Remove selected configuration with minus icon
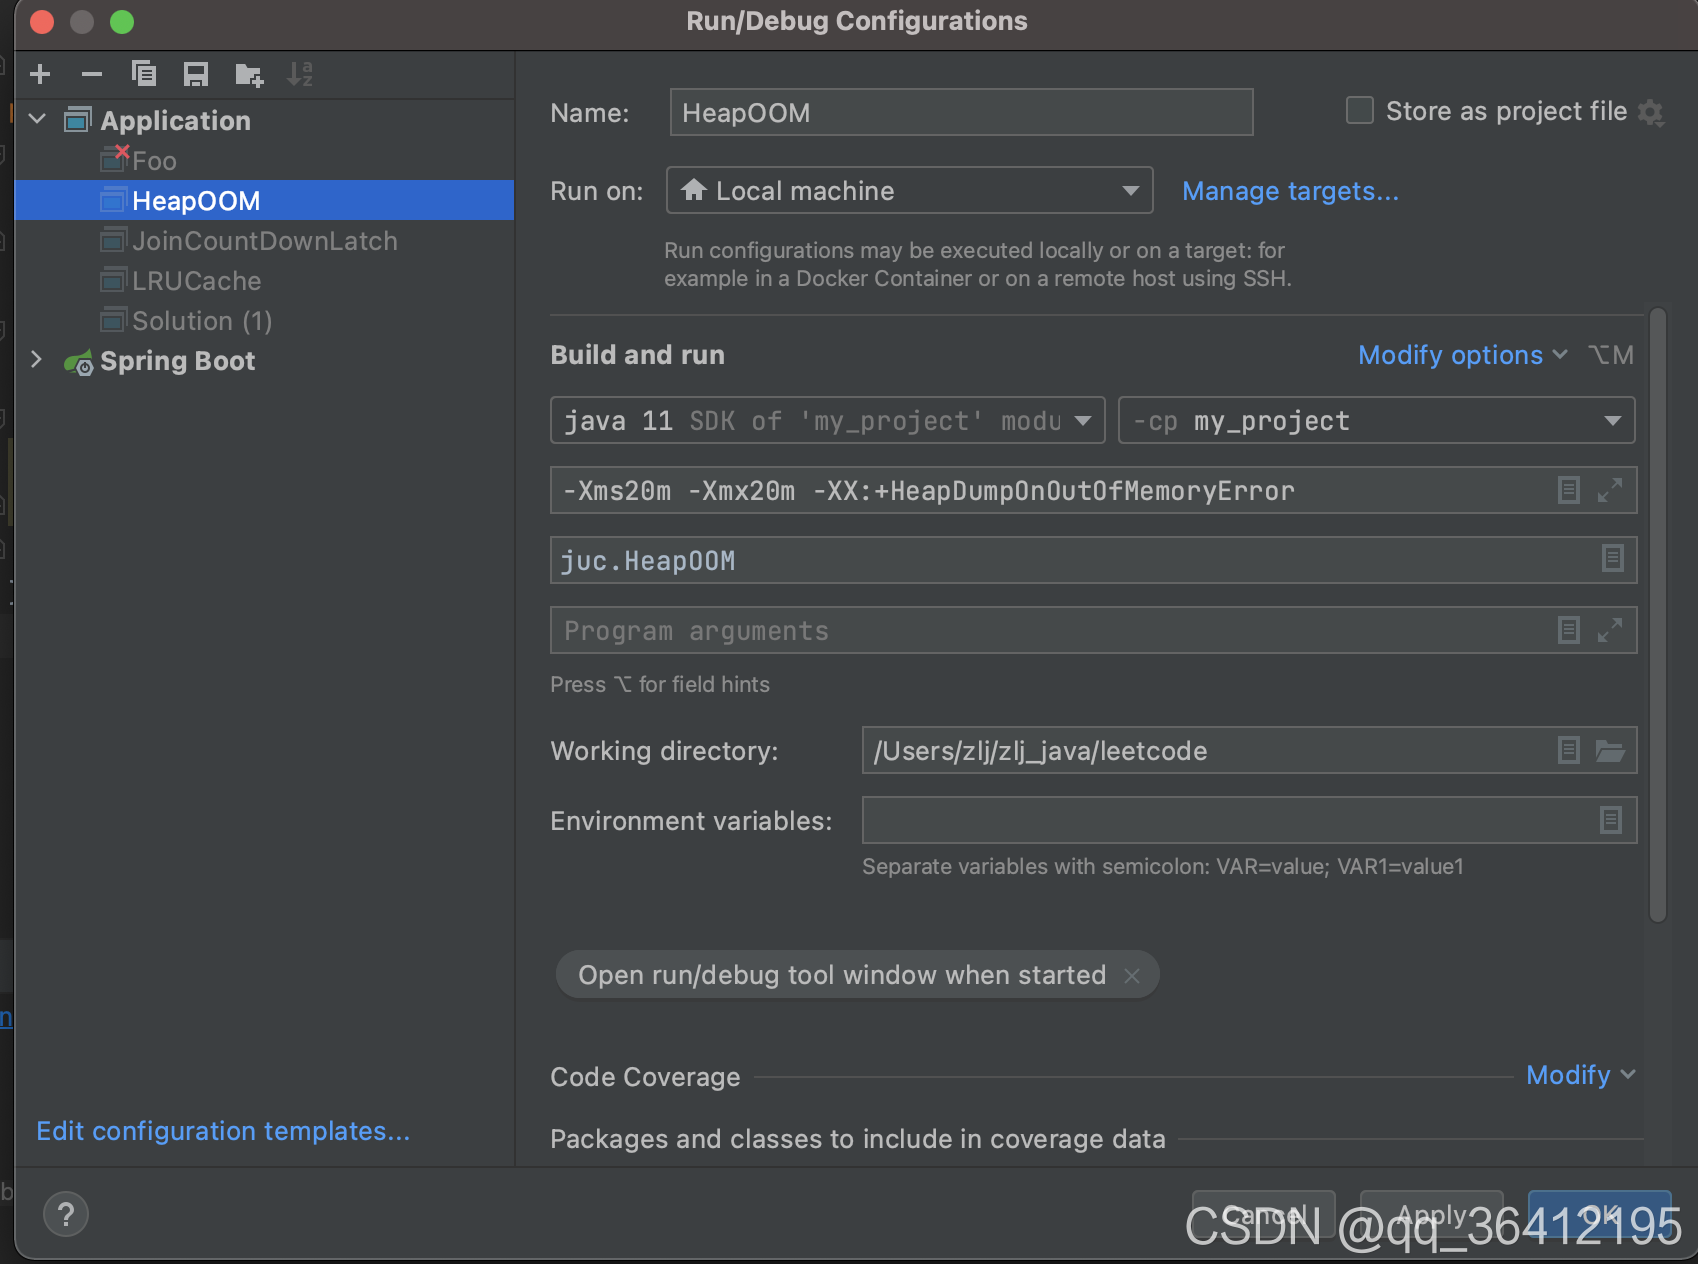This screenshot has width=1698, height=1264. 92,74
